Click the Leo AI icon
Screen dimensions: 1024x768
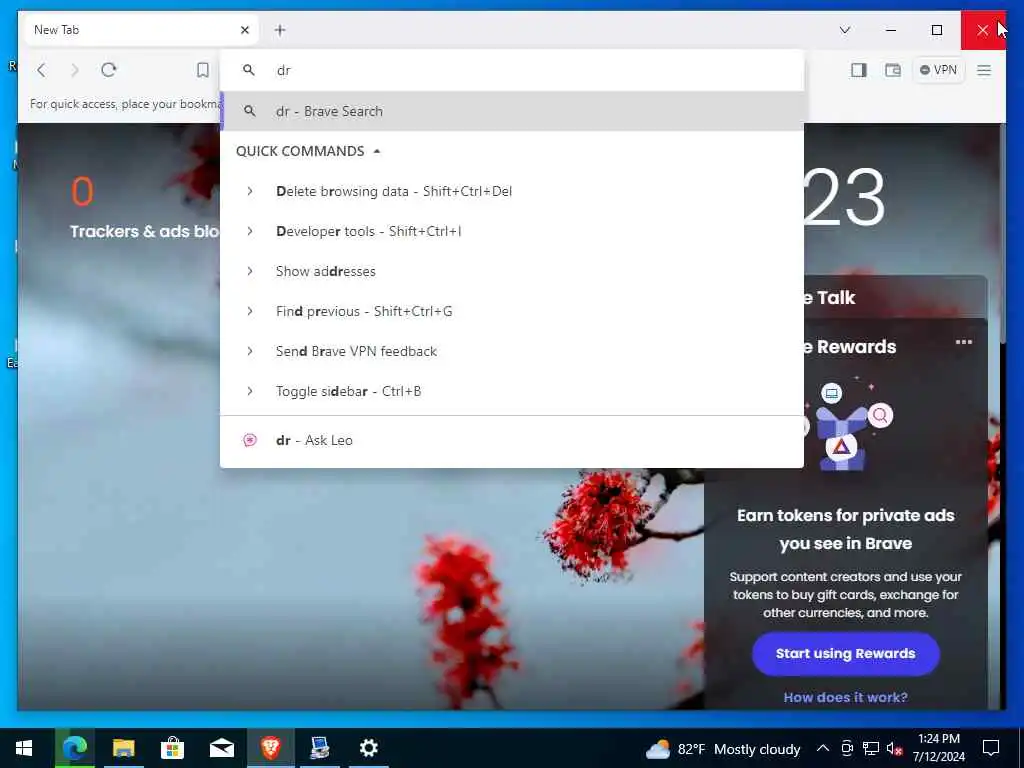point(249,440)
